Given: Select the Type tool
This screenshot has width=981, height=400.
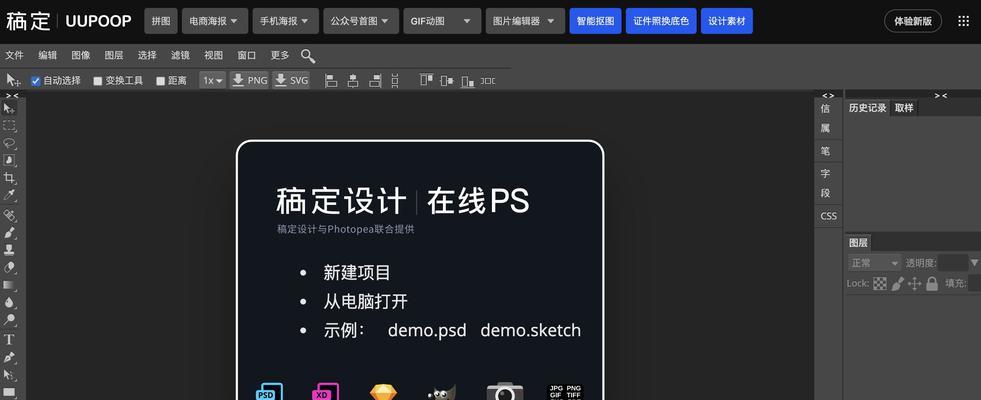Looking at the screenshot, I should [x=9, y=340].
